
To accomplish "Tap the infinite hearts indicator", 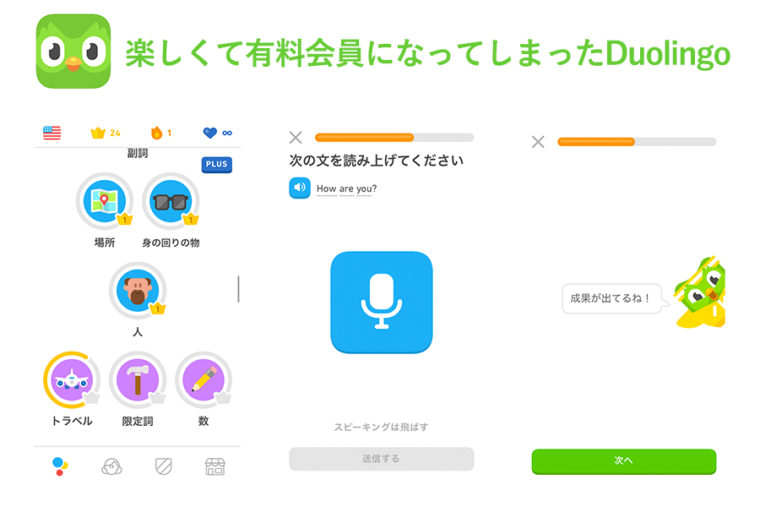I will [x=217, y=132].
